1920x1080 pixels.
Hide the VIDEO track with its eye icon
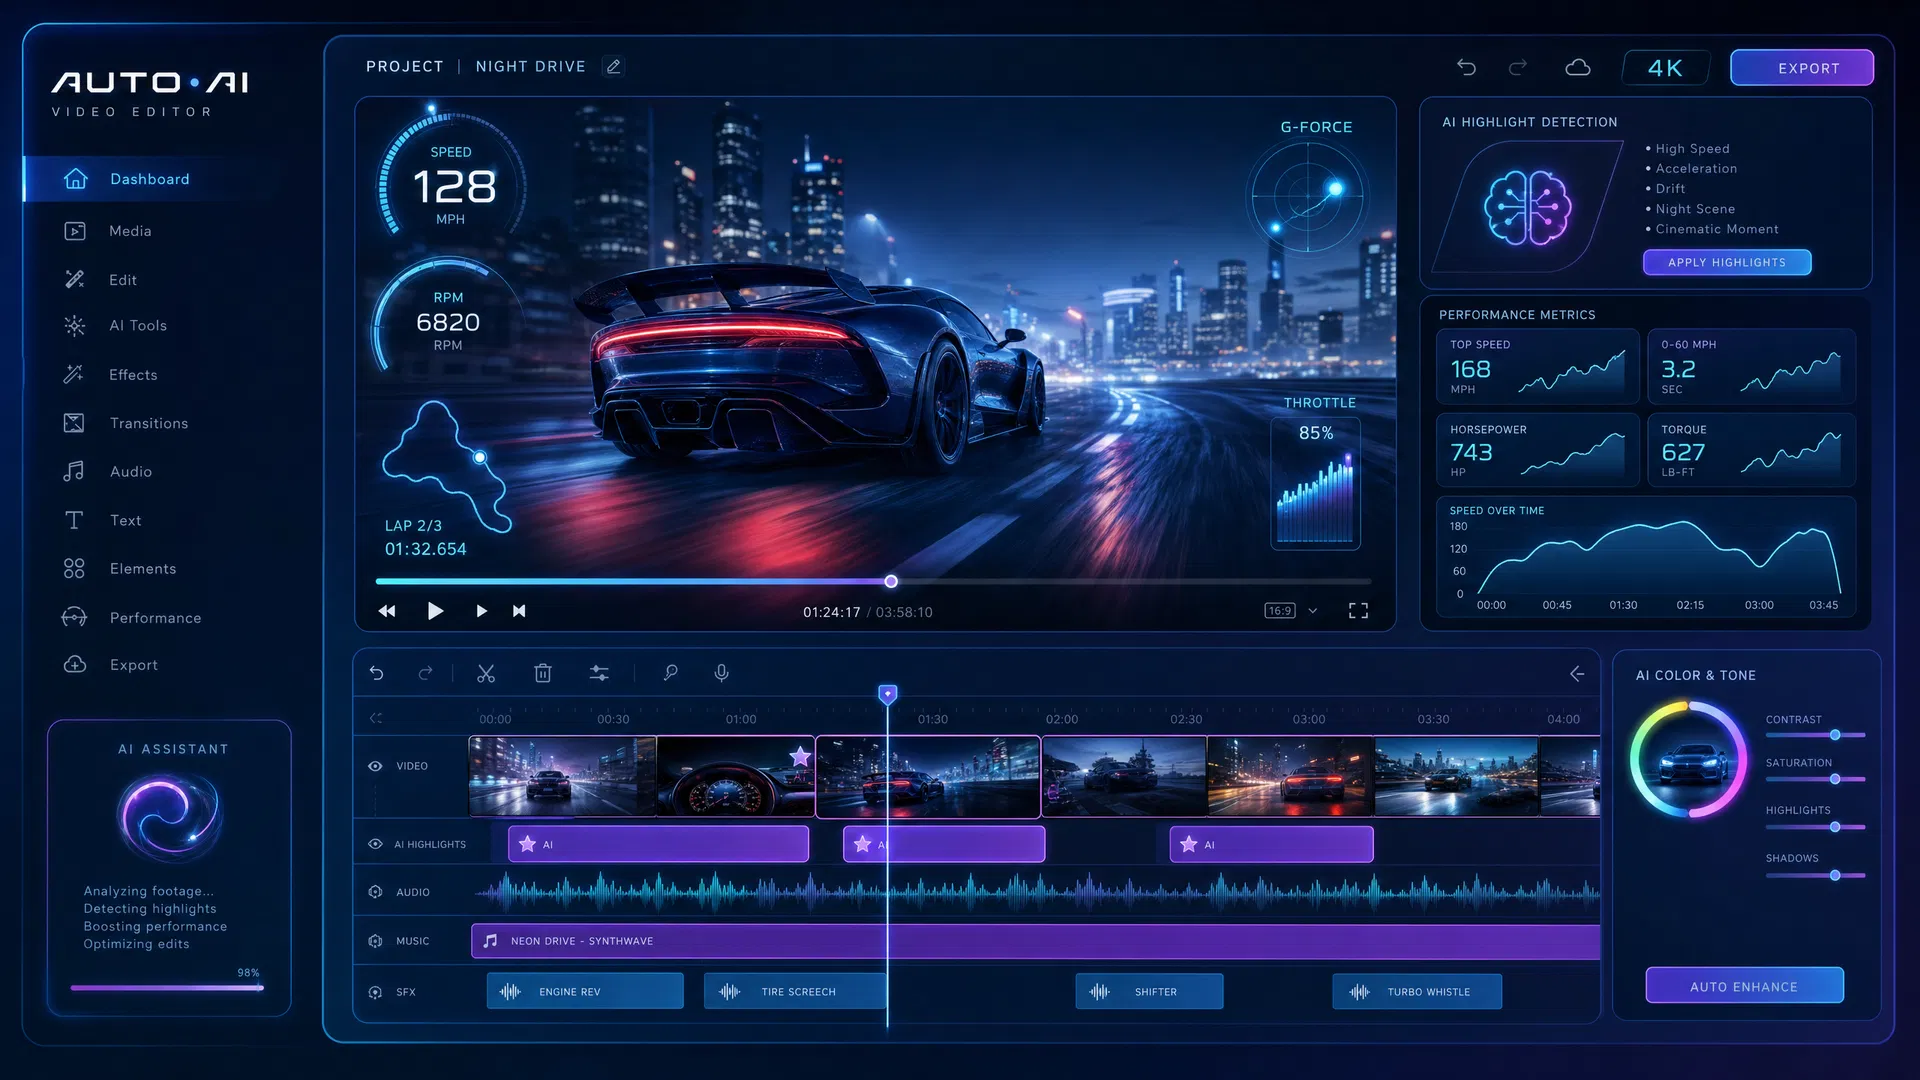(x=375, y=766)
